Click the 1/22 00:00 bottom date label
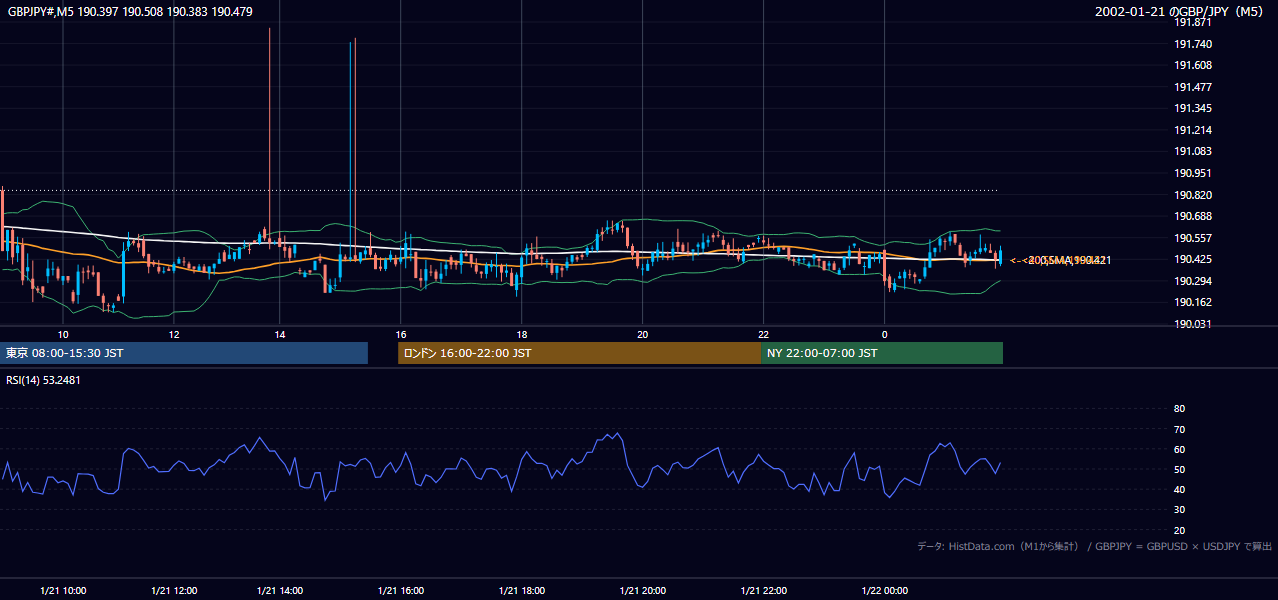 884,590
